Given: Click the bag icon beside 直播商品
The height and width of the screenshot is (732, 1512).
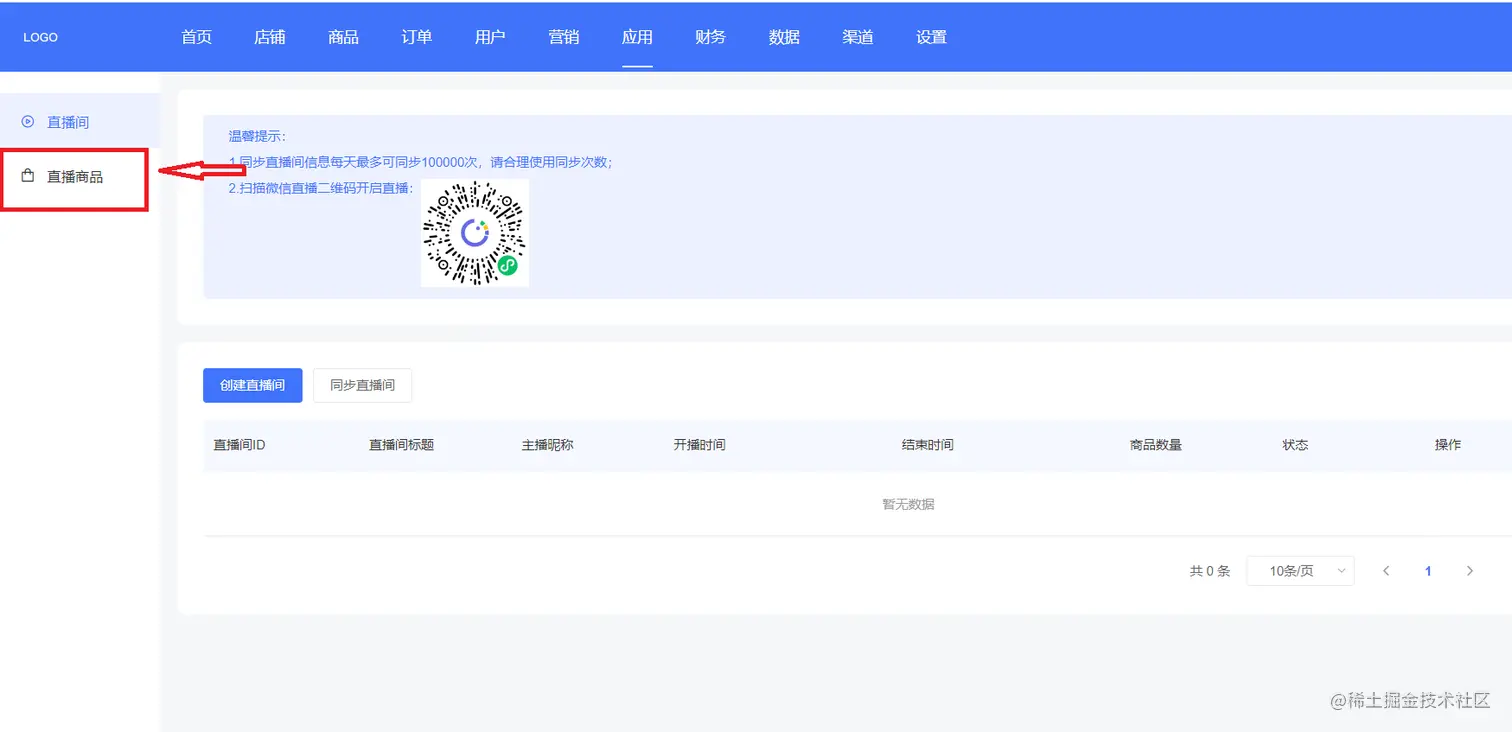Looking at the screenshot, I should click(x=28, y=176).
